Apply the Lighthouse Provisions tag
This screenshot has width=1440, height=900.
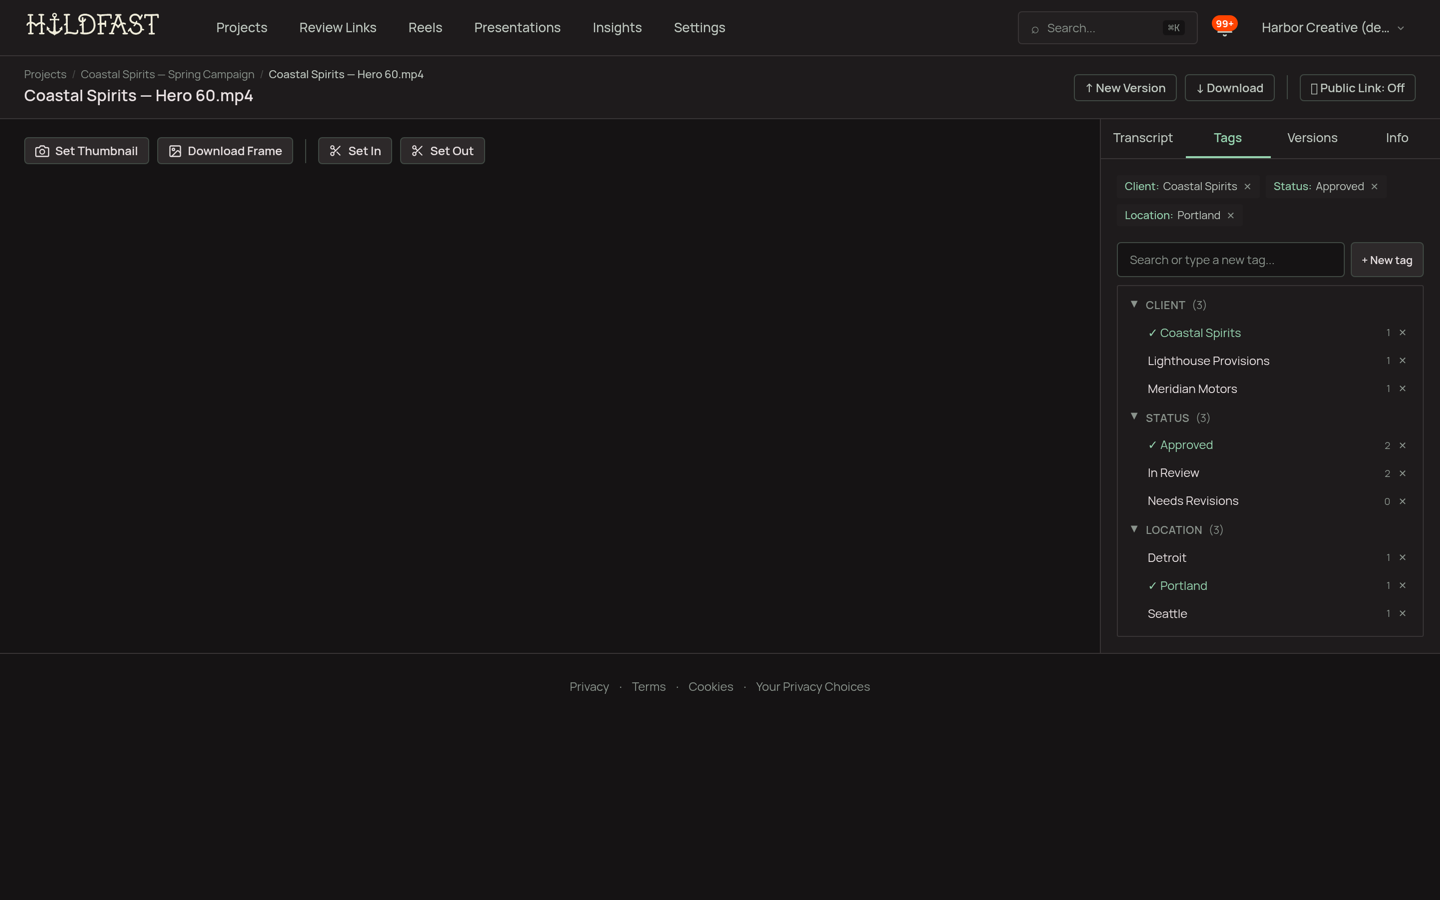[1208, 361]
